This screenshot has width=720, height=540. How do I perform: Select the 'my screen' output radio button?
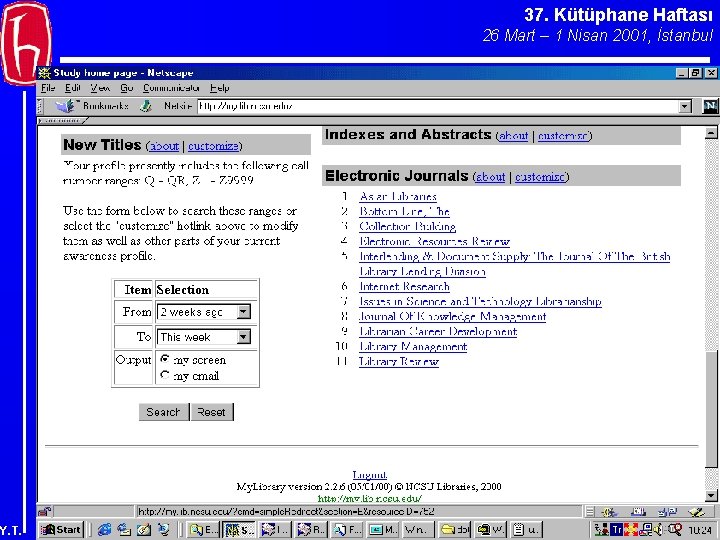click(x=165, y=359)
